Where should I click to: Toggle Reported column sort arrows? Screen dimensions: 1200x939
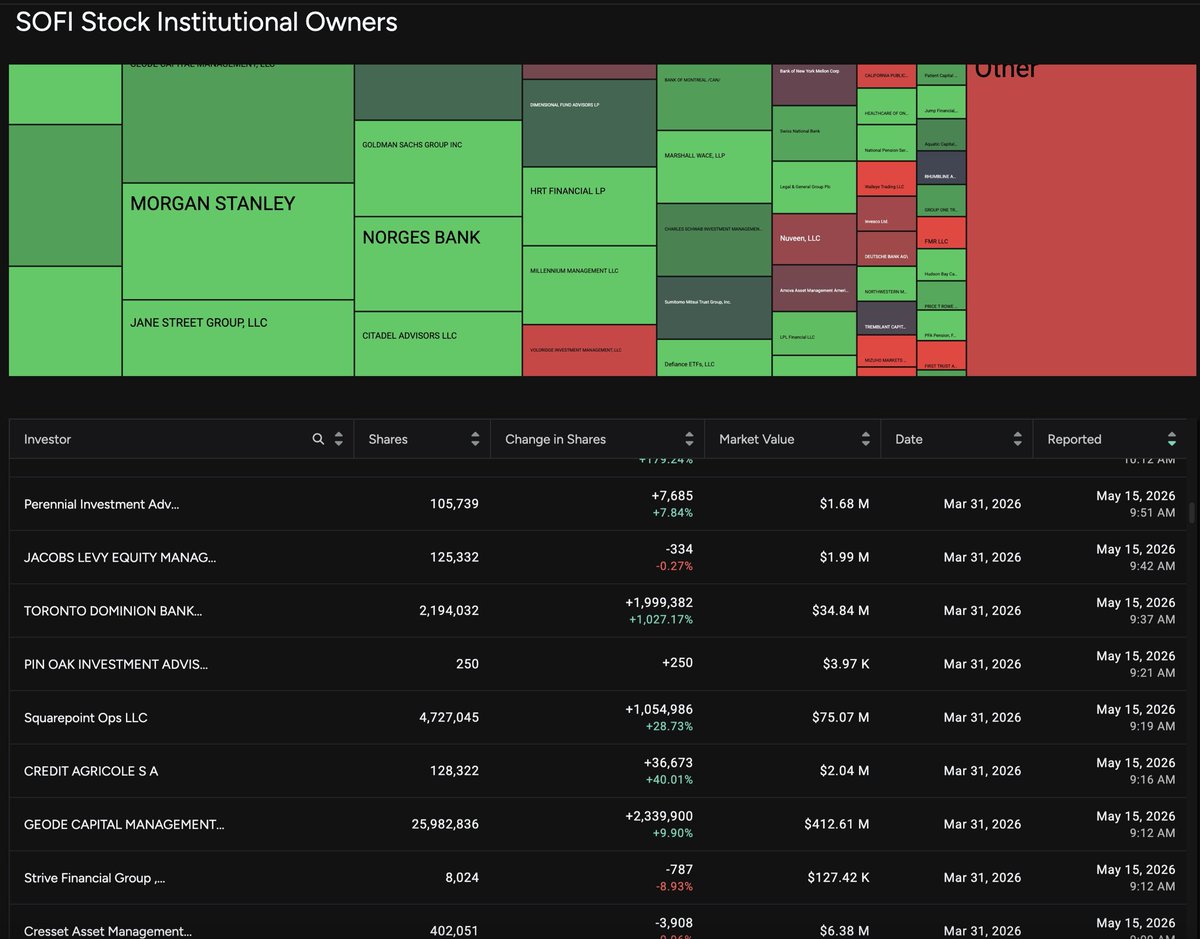[x=1171, y=439]
